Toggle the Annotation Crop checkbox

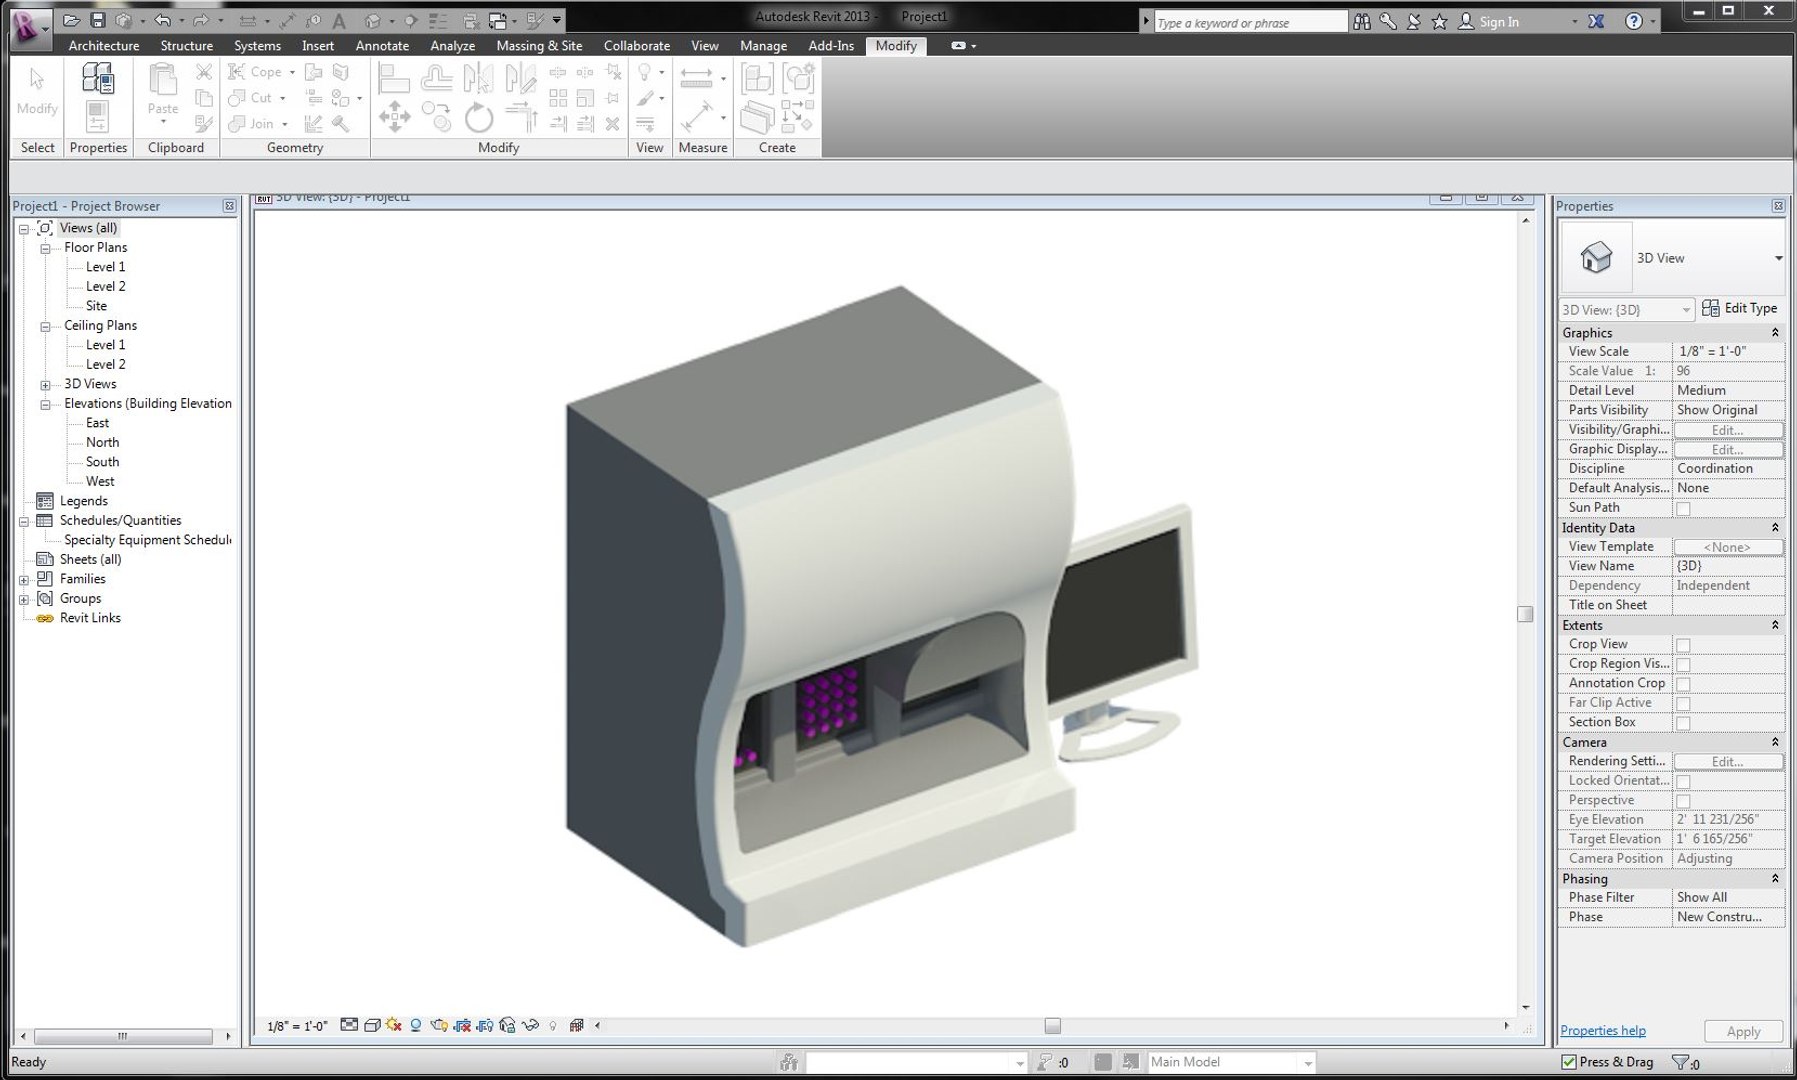pos(1683,684)
